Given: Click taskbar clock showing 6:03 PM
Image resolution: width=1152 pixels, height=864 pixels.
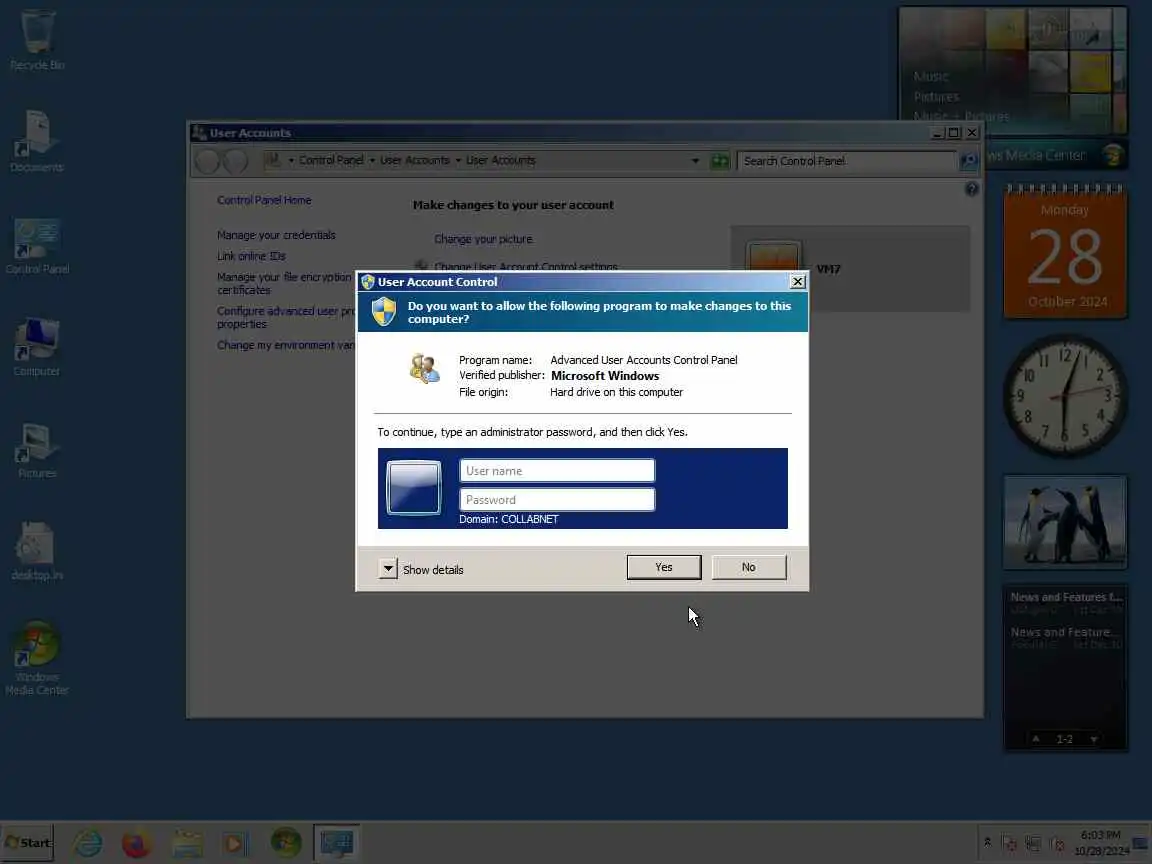Looking at the screenshot, I should tap(1101, 843).
